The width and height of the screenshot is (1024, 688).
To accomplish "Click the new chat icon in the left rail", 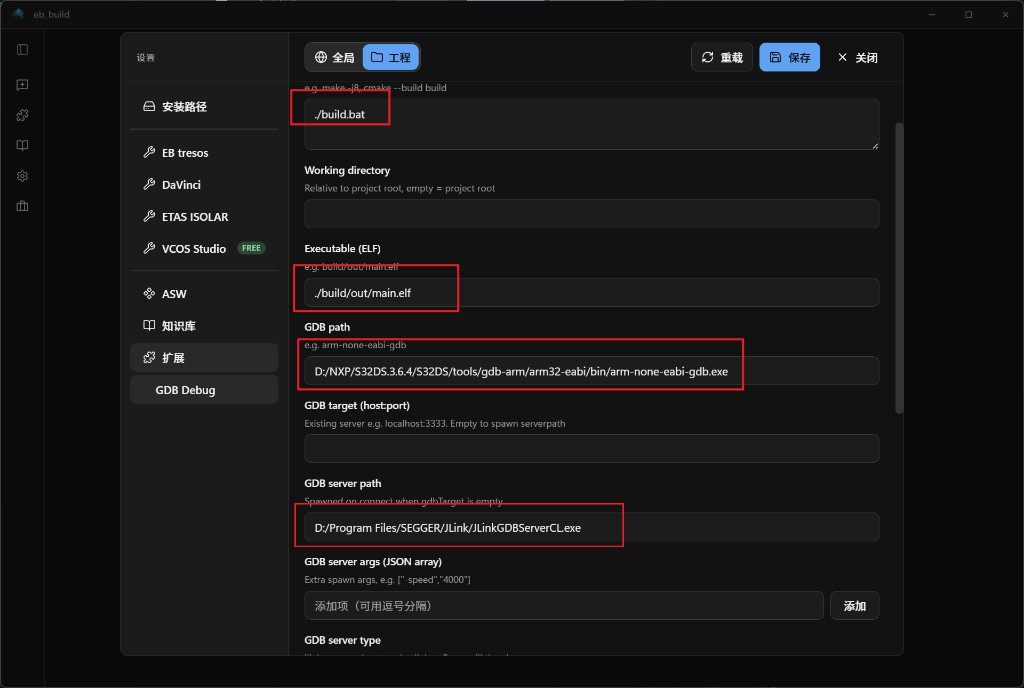I will pyautogui.click(x=22, y=85).
